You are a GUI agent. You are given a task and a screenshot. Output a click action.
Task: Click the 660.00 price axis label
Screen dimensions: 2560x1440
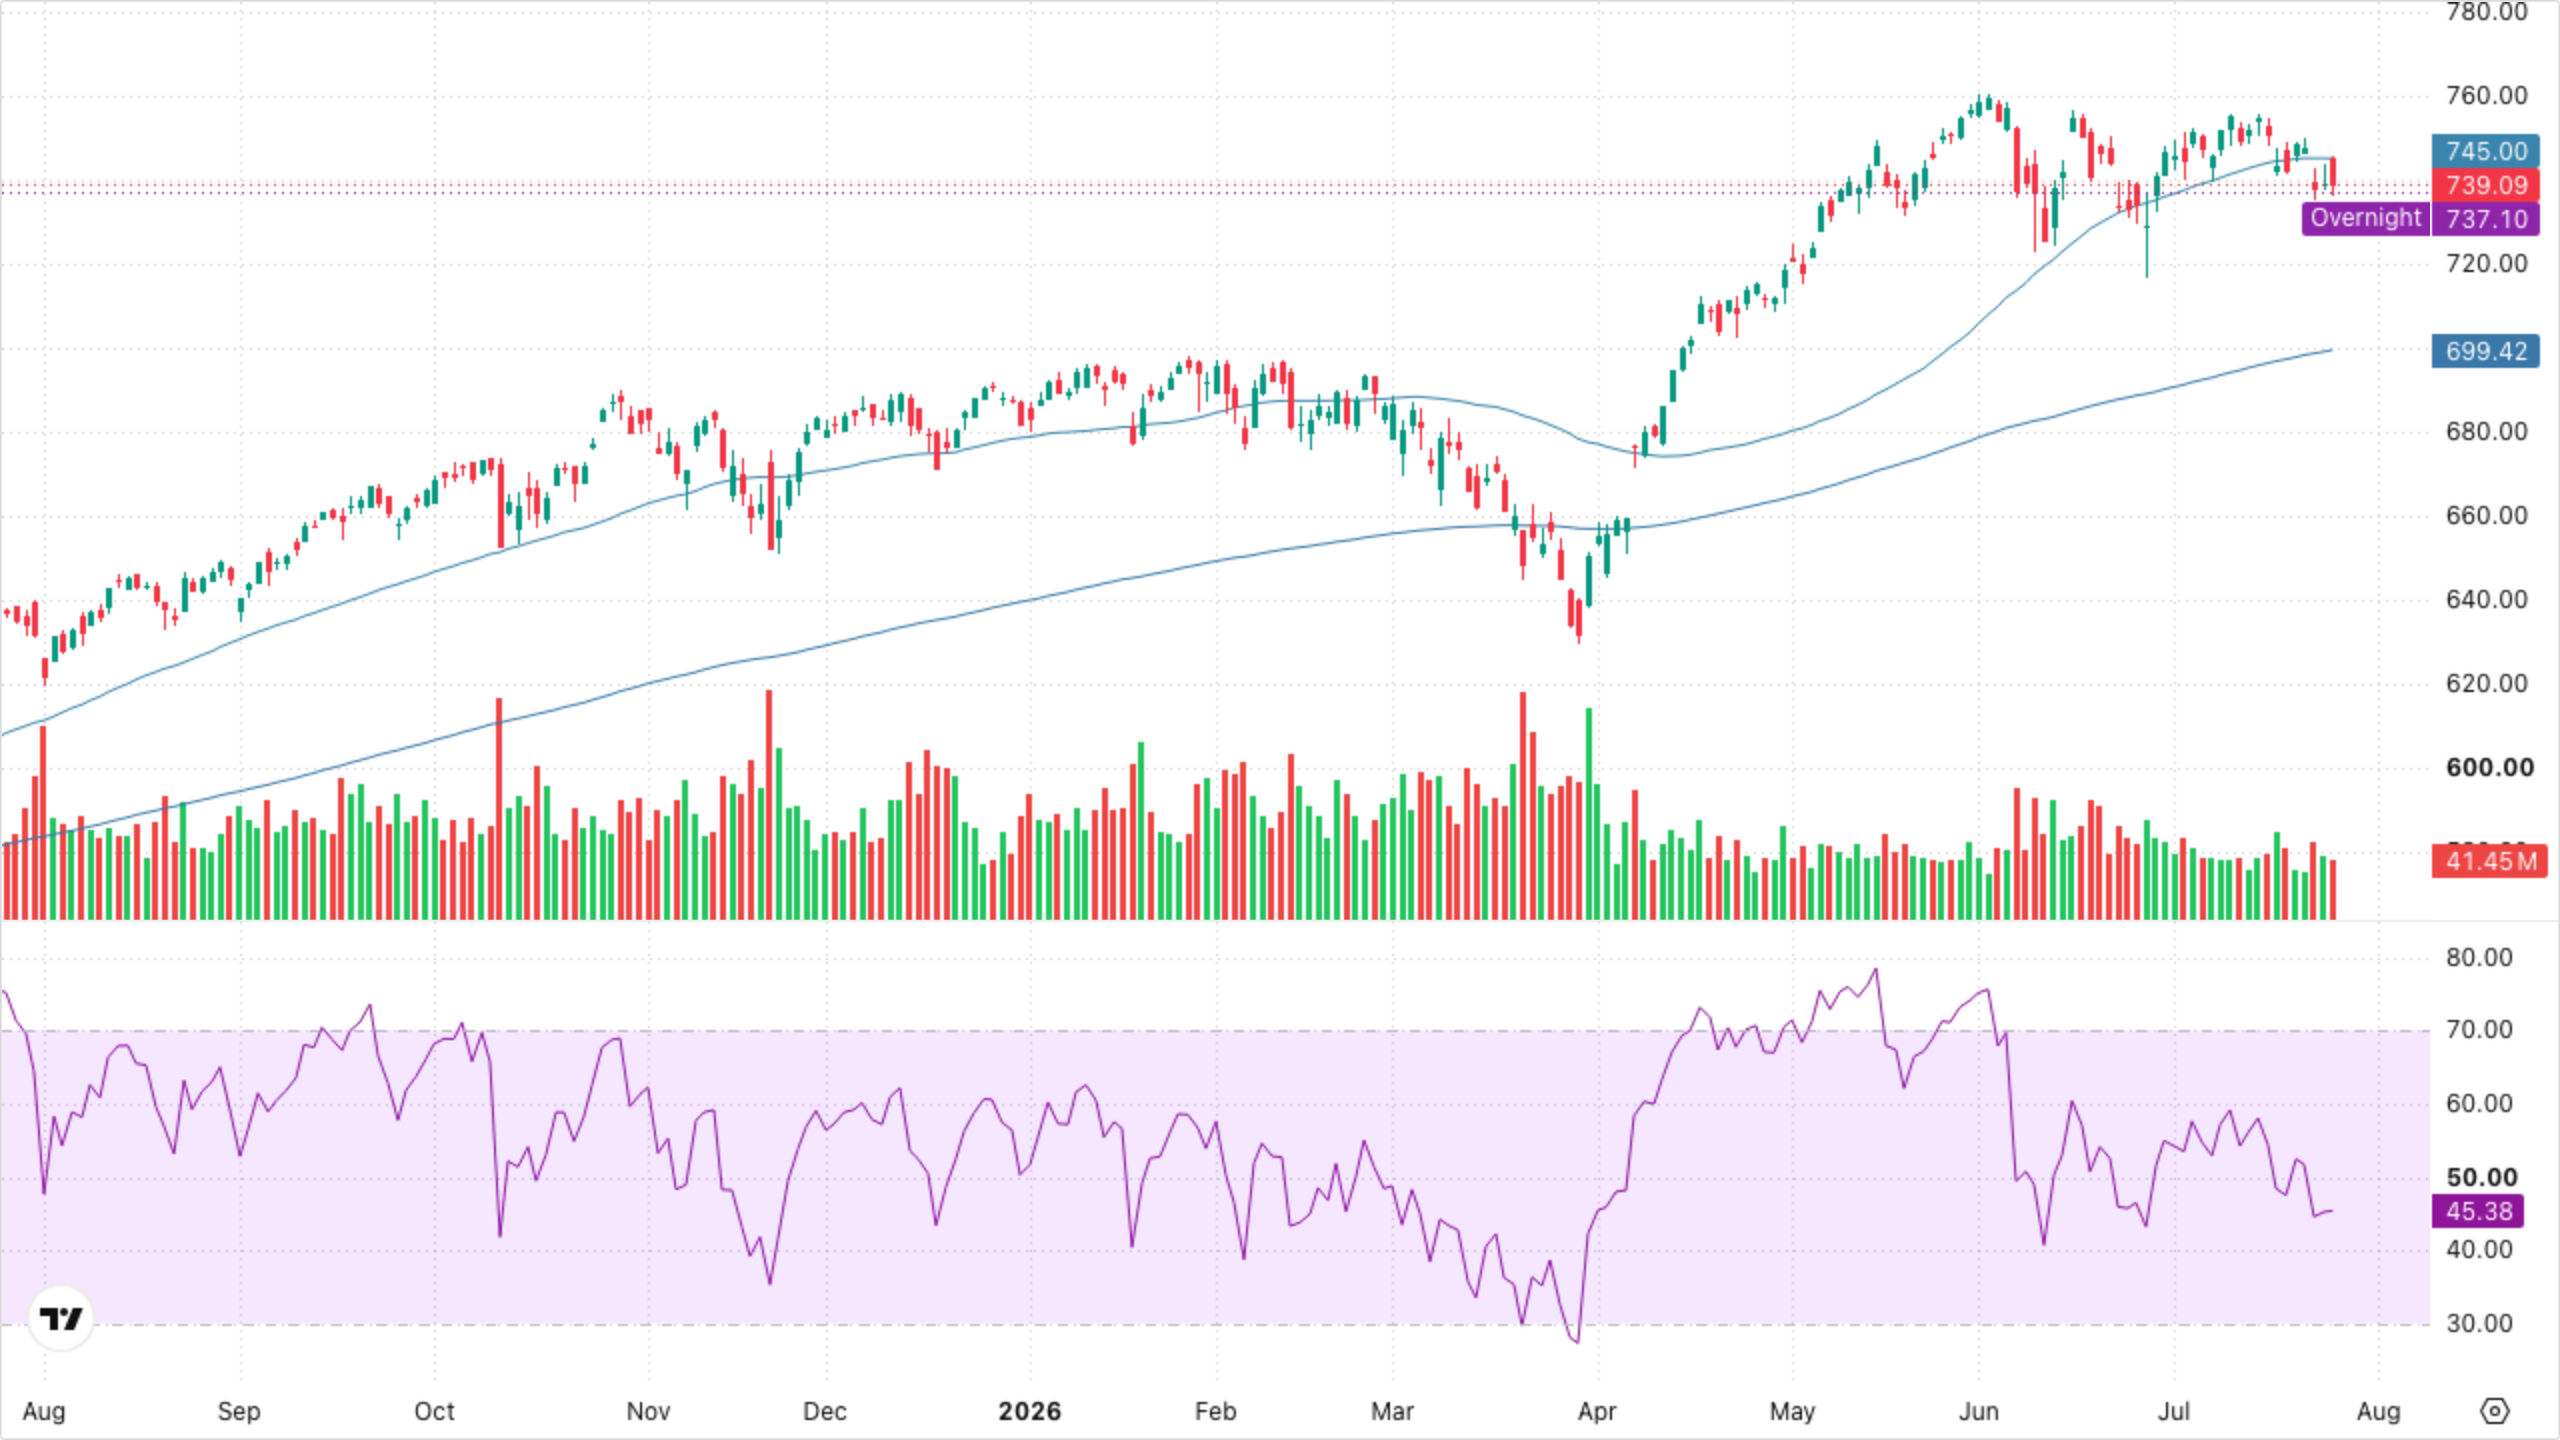coord(2486,515)
